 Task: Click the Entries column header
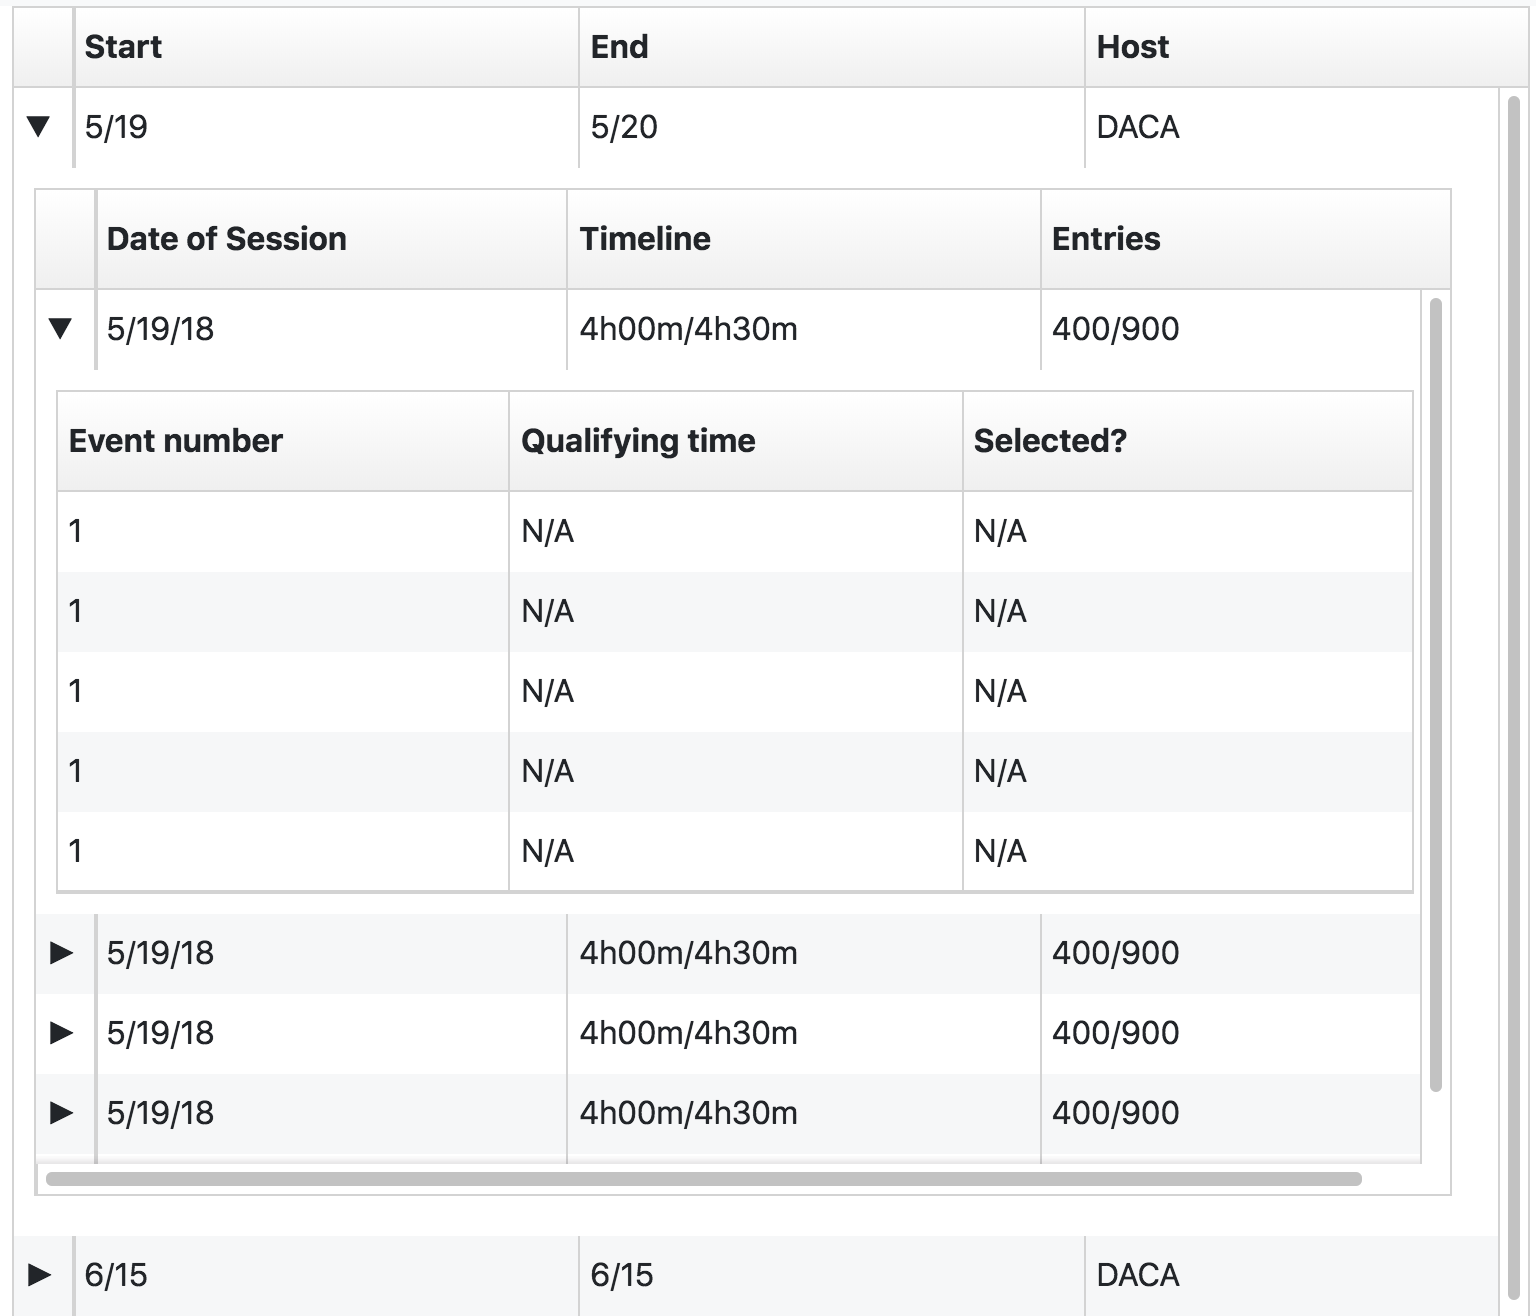click(1106, 239)
